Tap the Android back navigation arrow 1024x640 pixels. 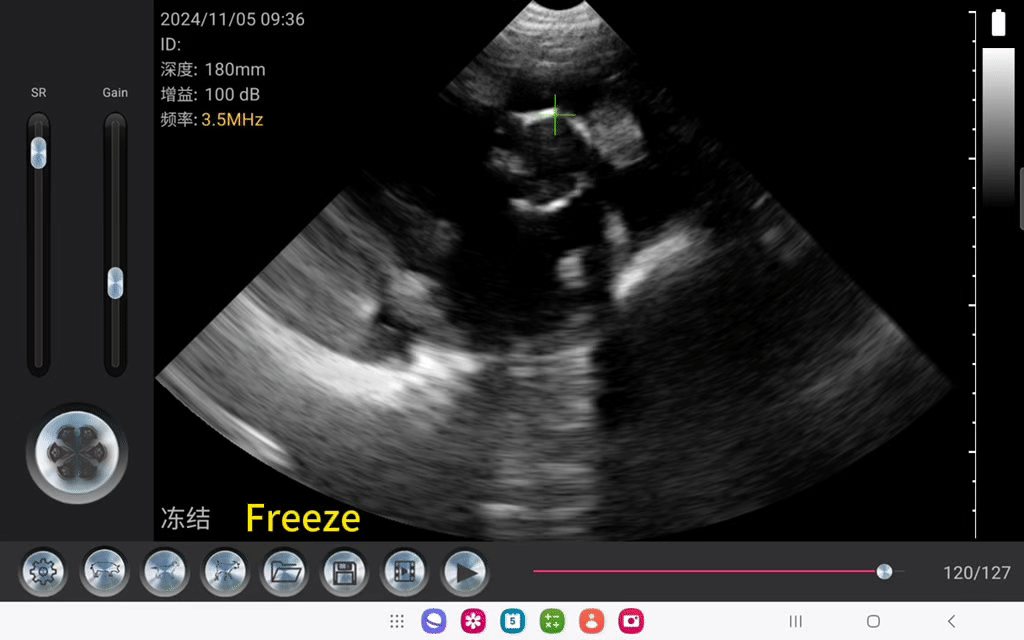tap(951, 621)
